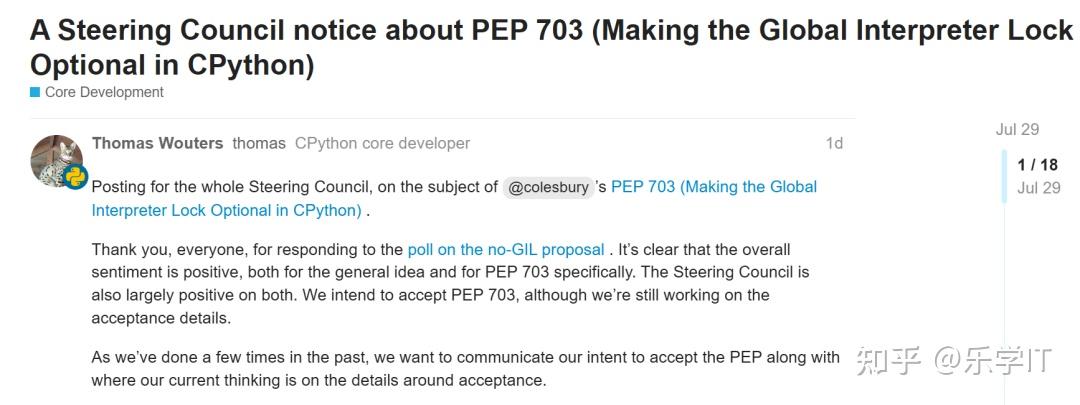This screenshot has height=405, width=1080.
Task: Open the @colesbury mention
Action: (x=548, y=187)
